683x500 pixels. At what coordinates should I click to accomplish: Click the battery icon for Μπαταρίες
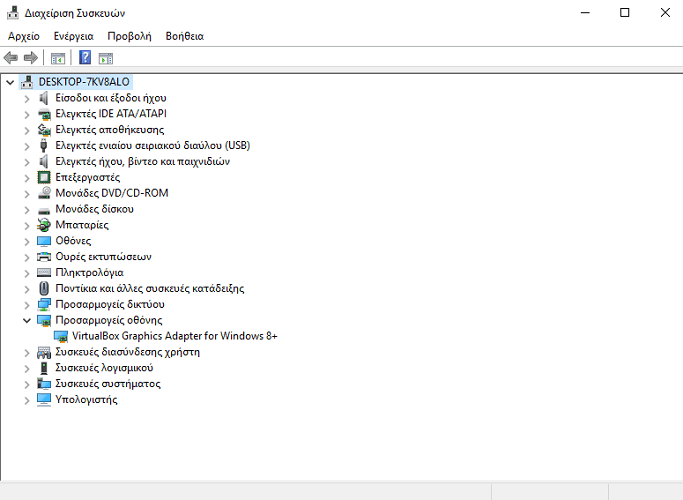click(x=44, y=225)
